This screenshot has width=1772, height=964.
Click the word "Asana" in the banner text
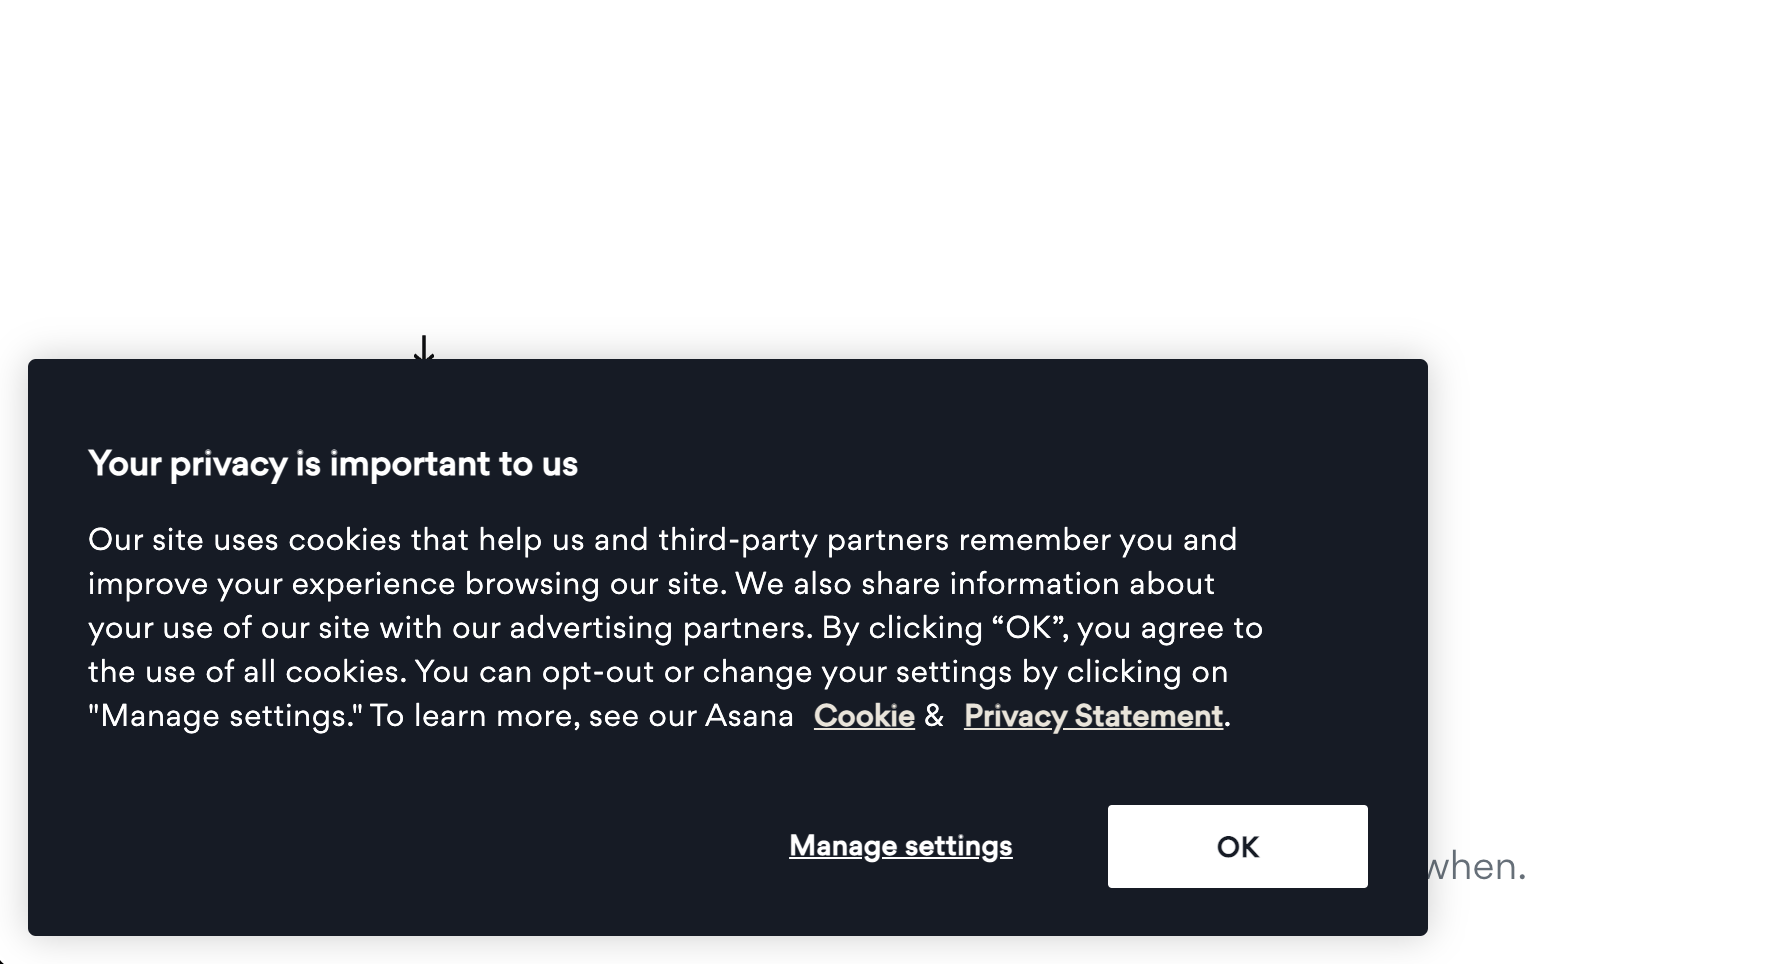(x=749, y=716)
